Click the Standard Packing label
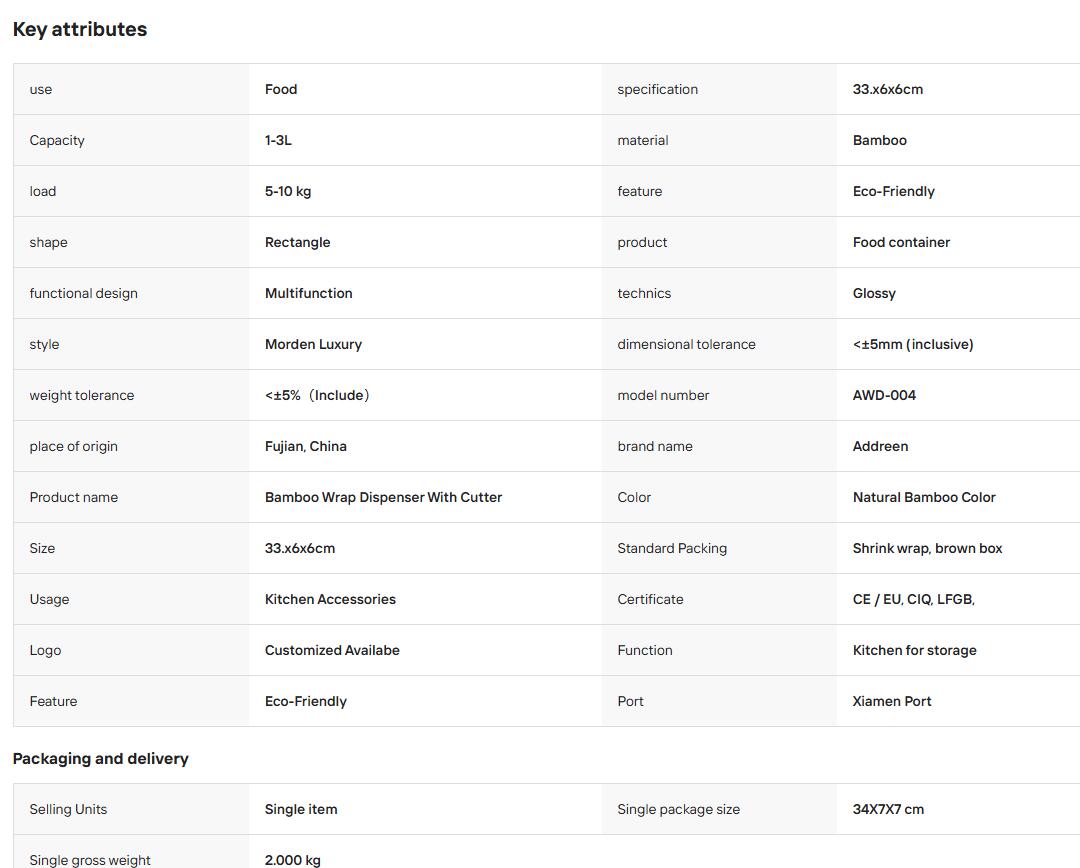Viewport: 1080px width, 868px height. tap(672, 548)
